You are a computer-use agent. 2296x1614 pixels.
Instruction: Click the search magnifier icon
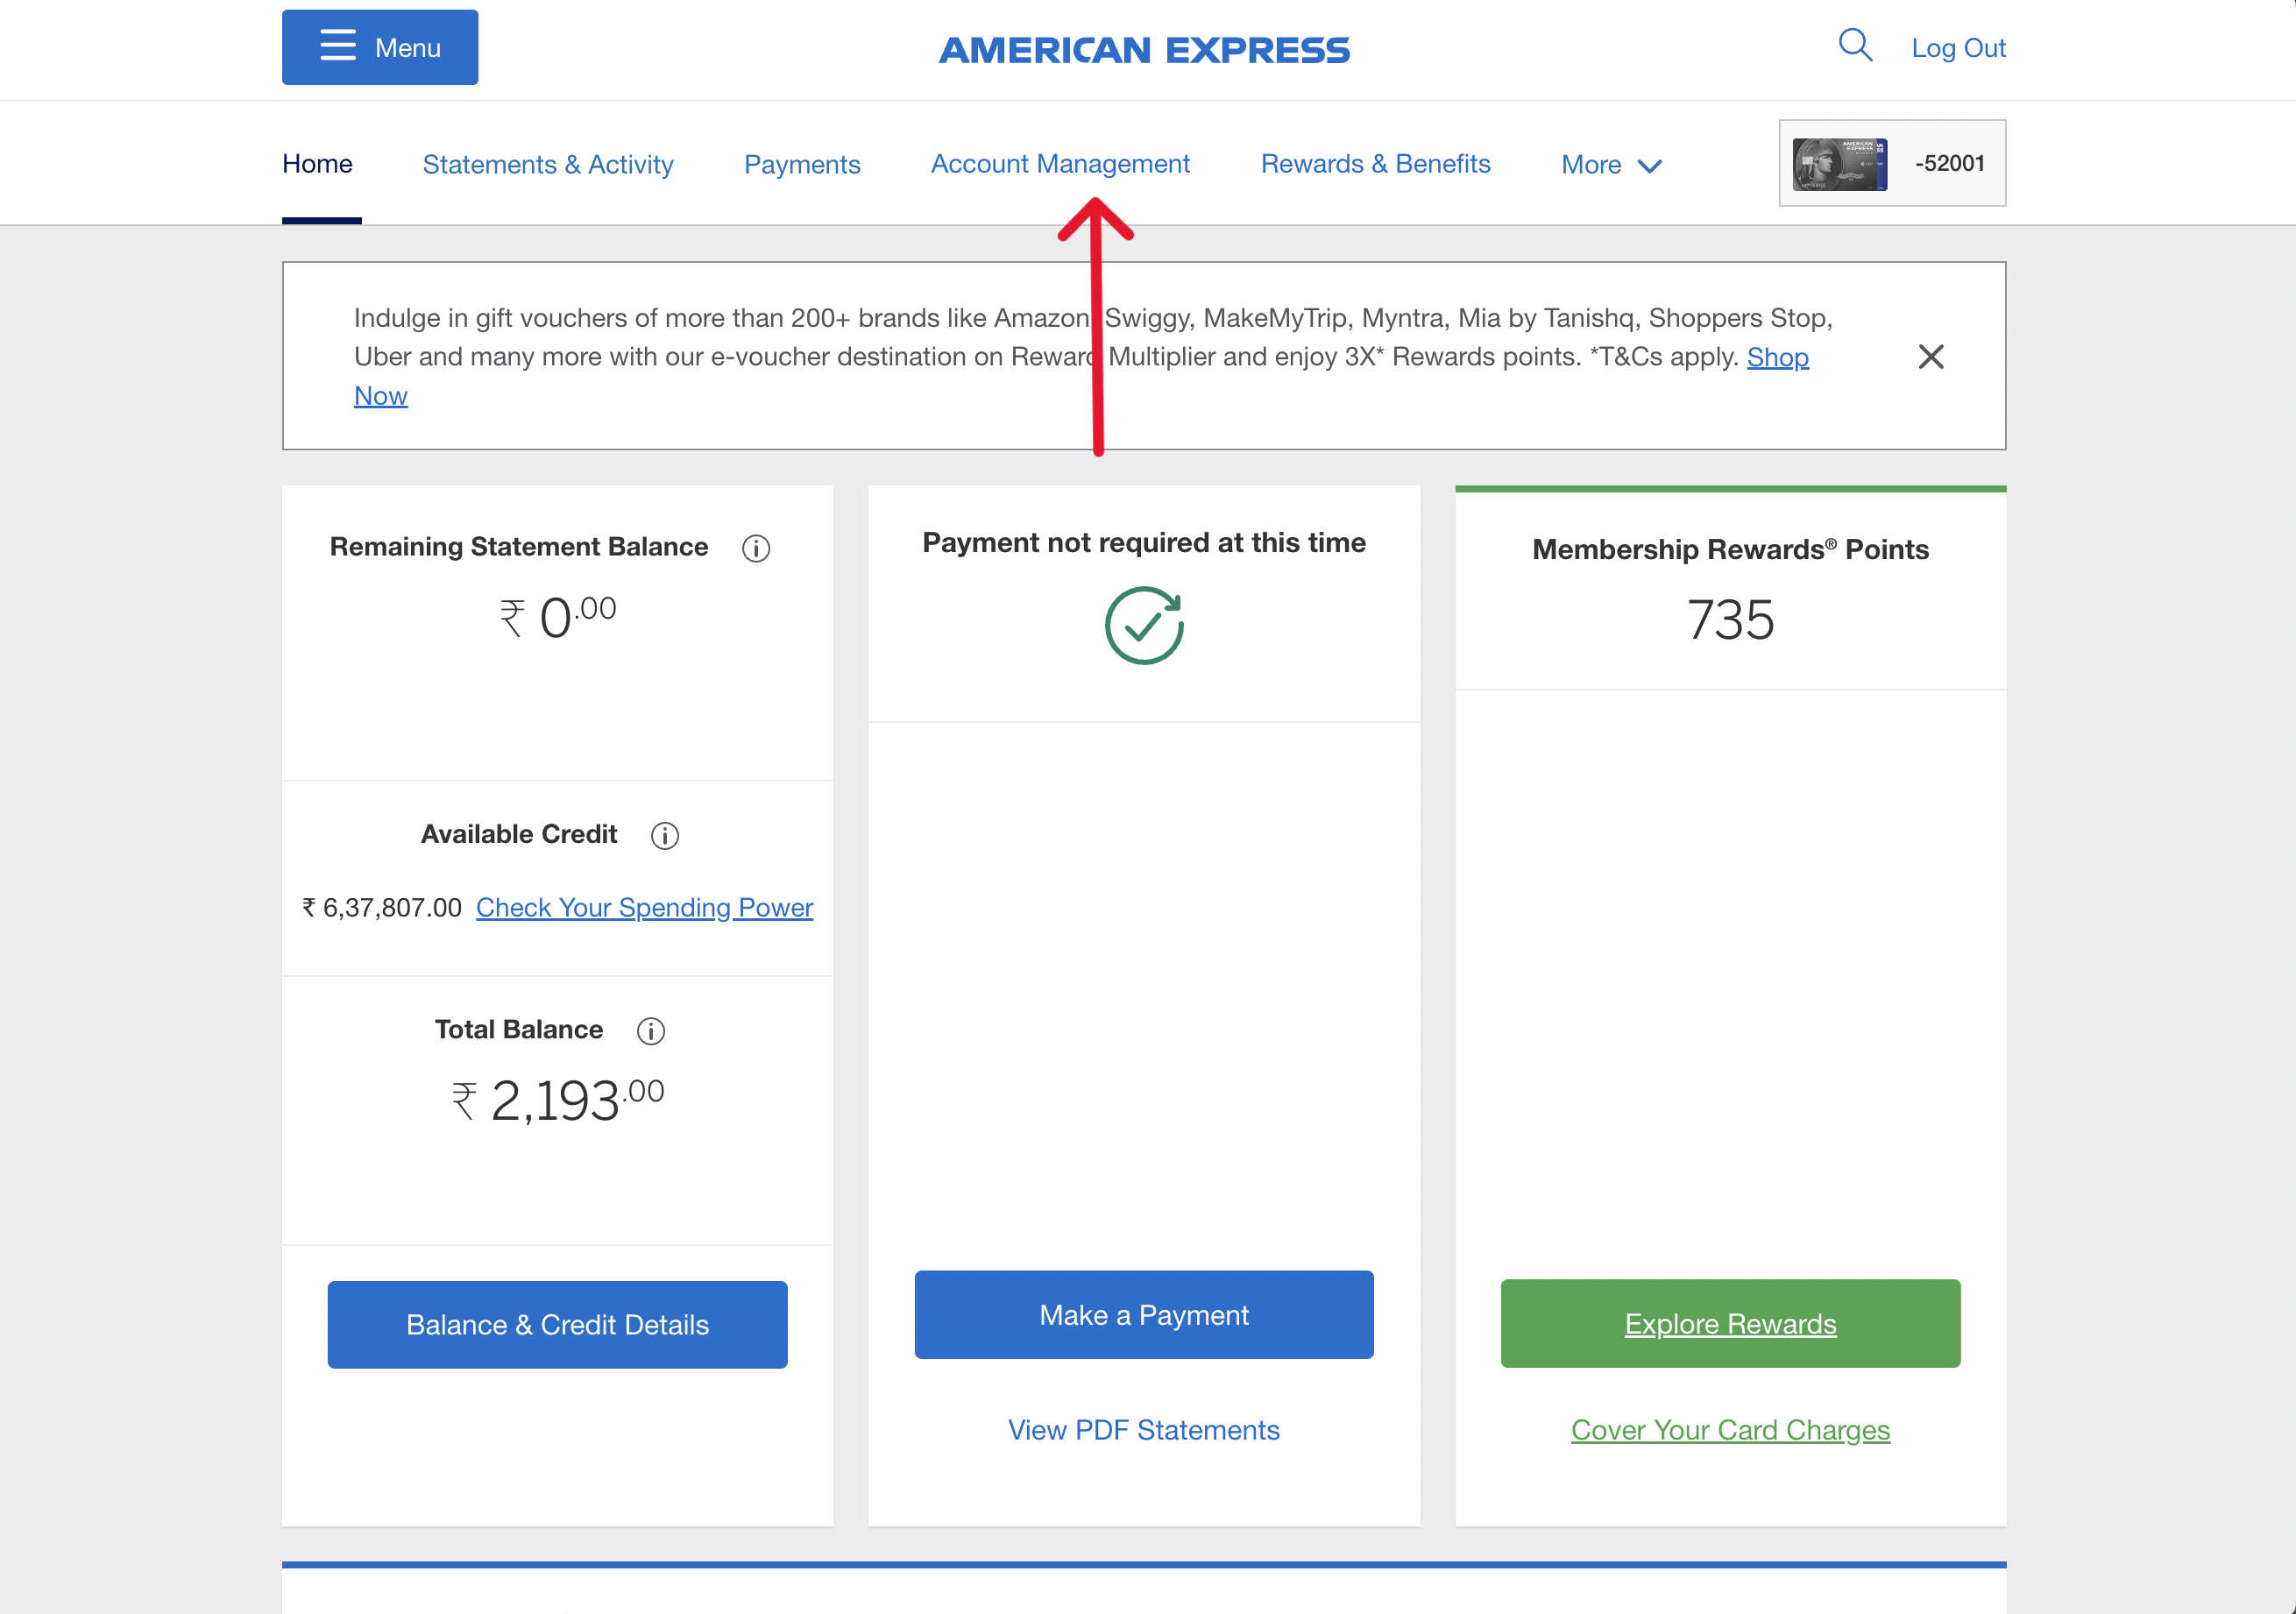point(1854,45)
